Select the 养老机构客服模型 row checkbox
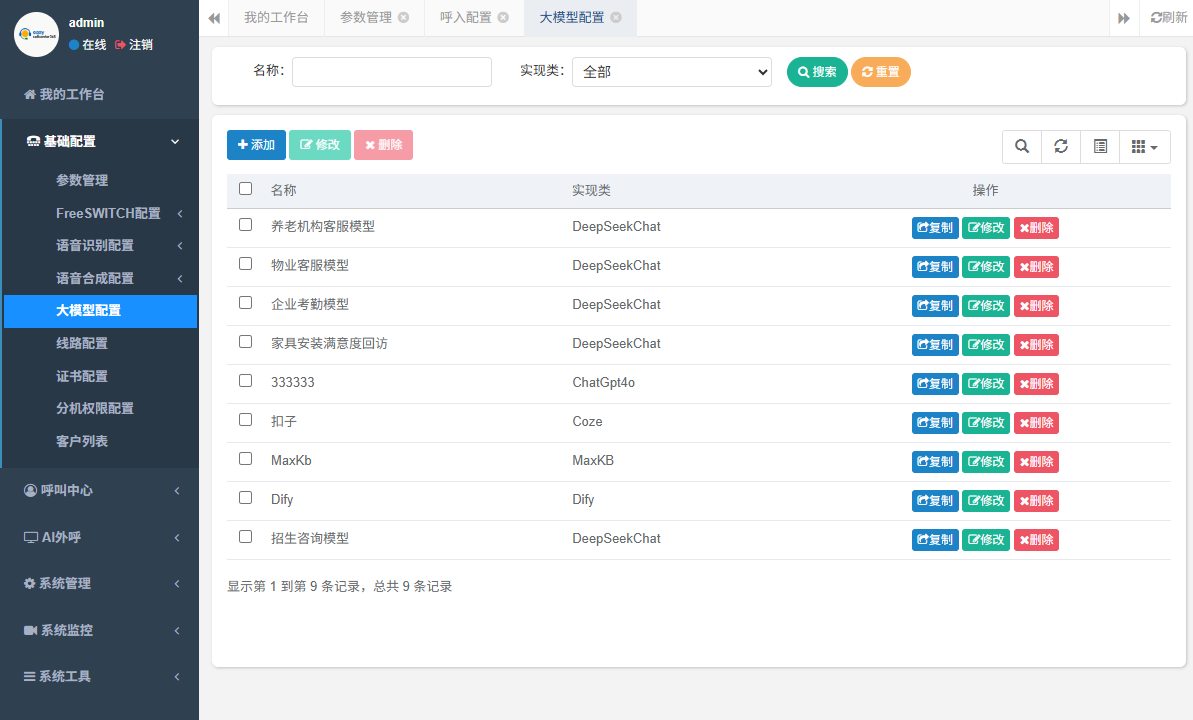Image resolution: width=1193 pixels, height=720 pixels. coord(246,225)
